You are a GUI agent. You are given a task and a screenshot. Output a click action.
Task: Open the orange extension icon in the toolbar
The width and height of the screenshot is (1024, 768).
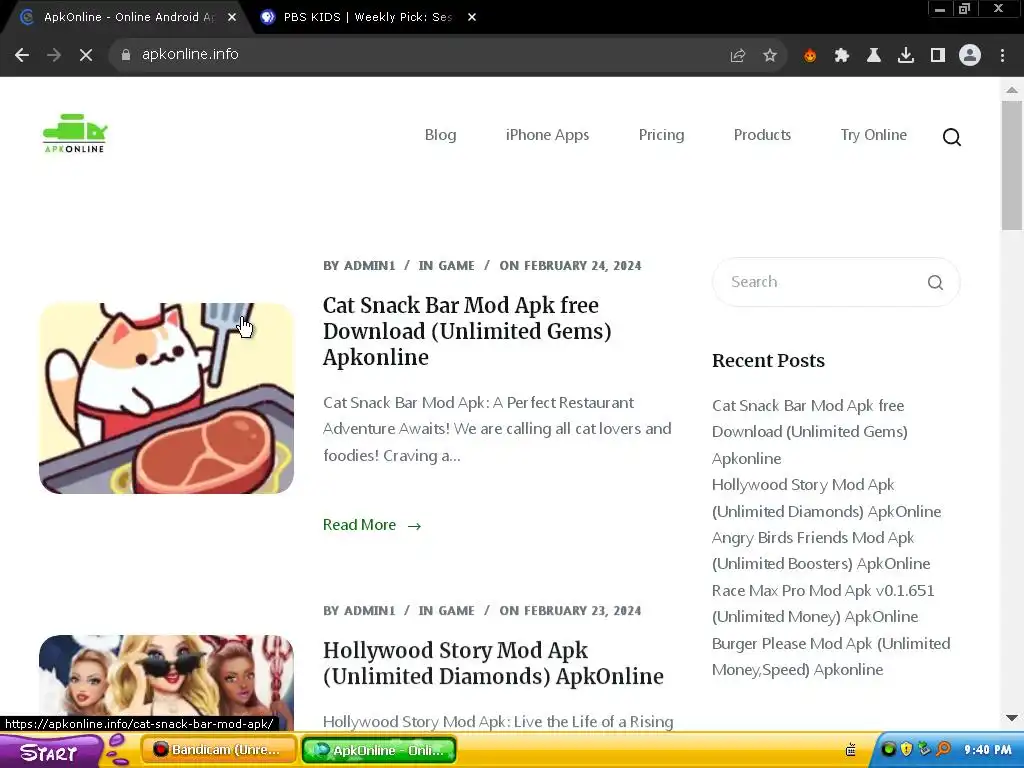810,56
